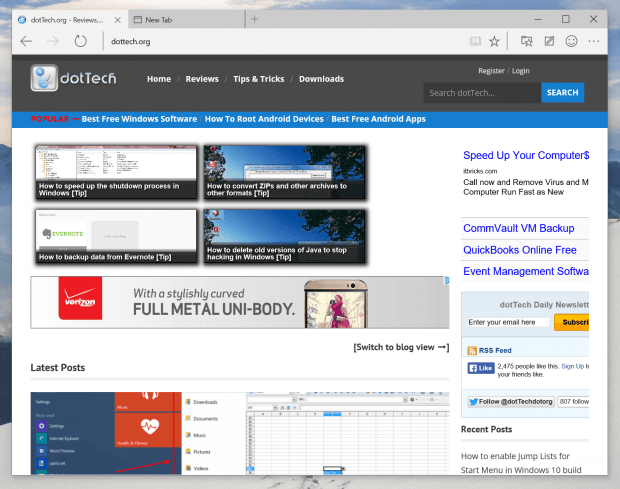Reload the page with the refresh icon

point(80,41)
